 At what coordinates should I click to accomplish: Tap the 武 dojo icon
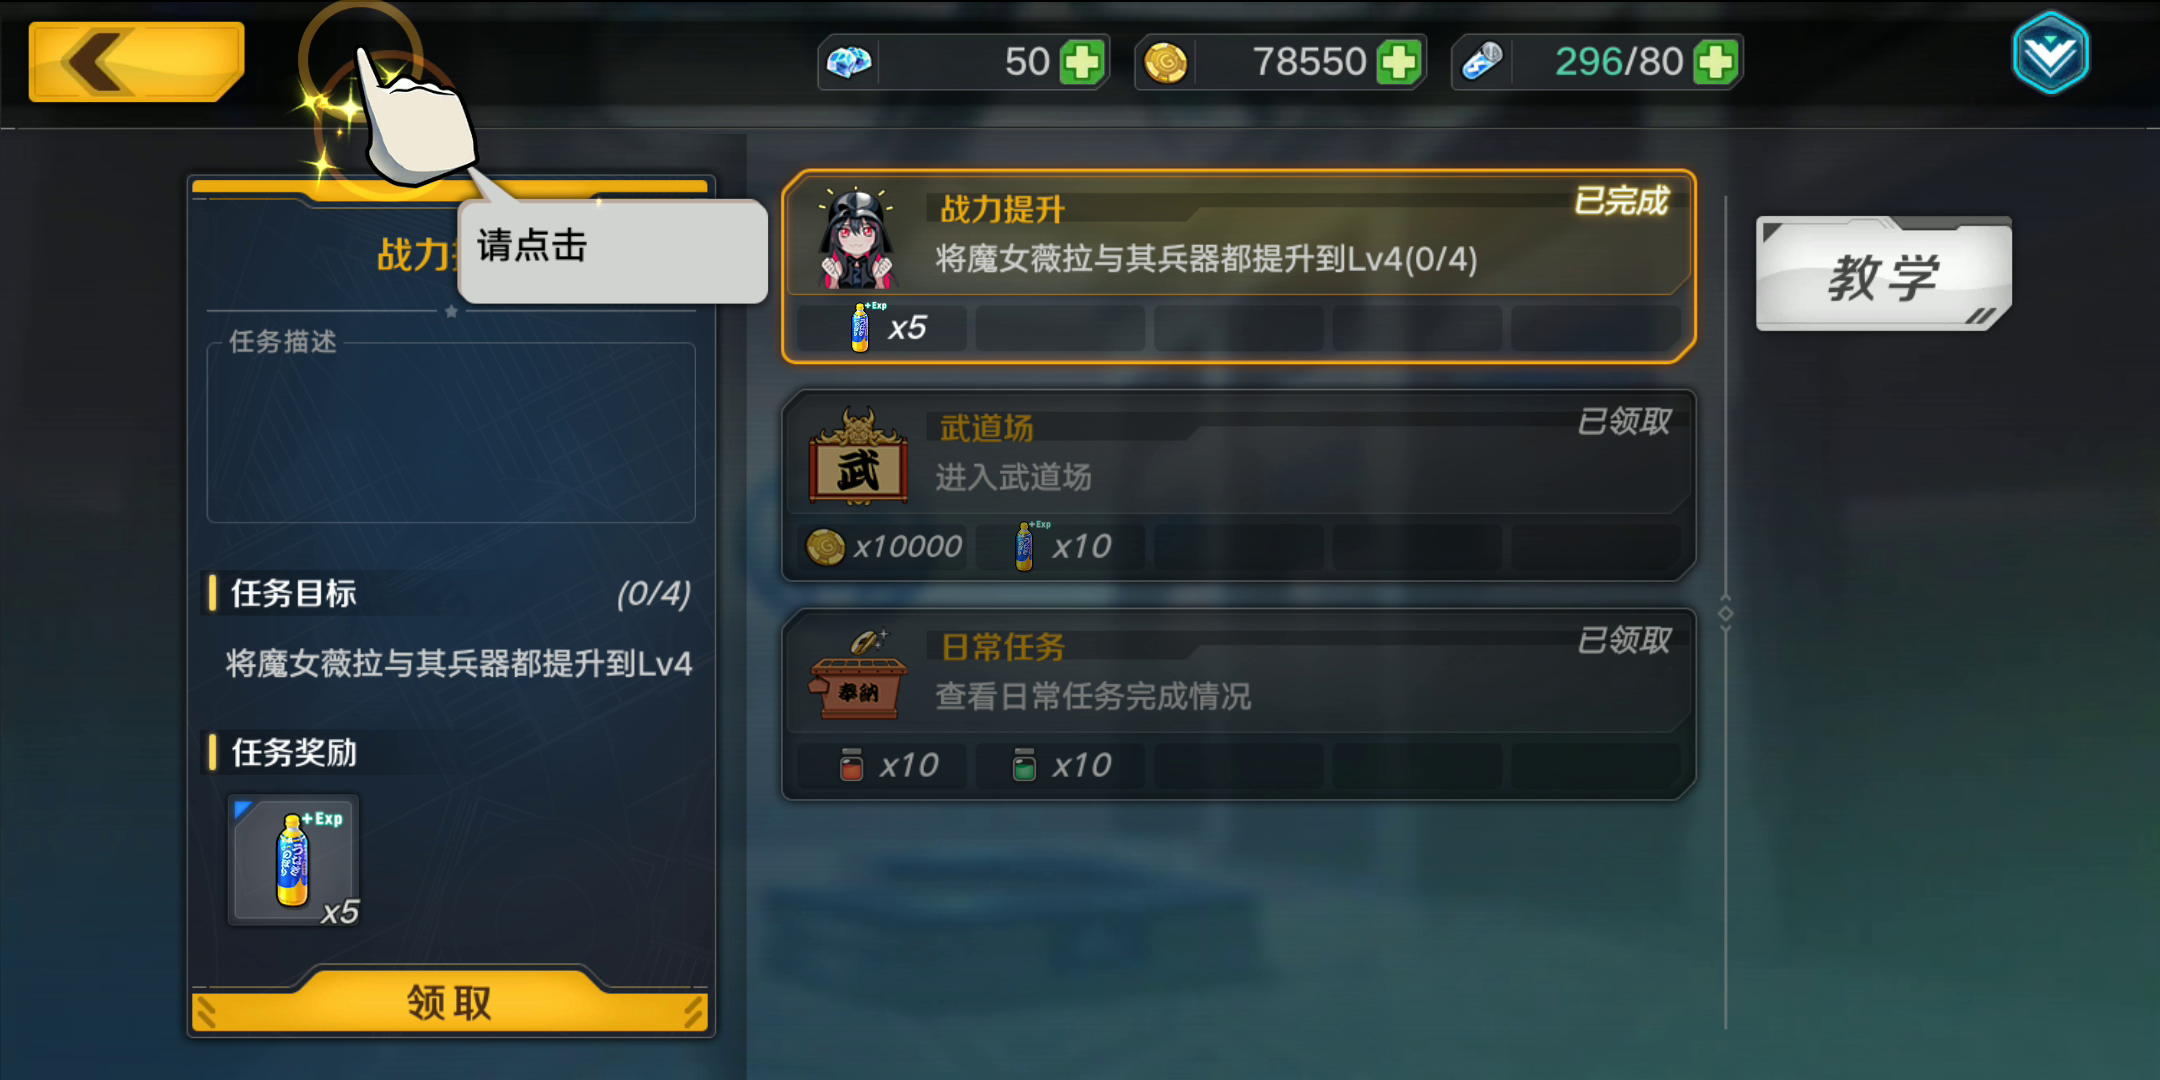click(x=858, y=457)
